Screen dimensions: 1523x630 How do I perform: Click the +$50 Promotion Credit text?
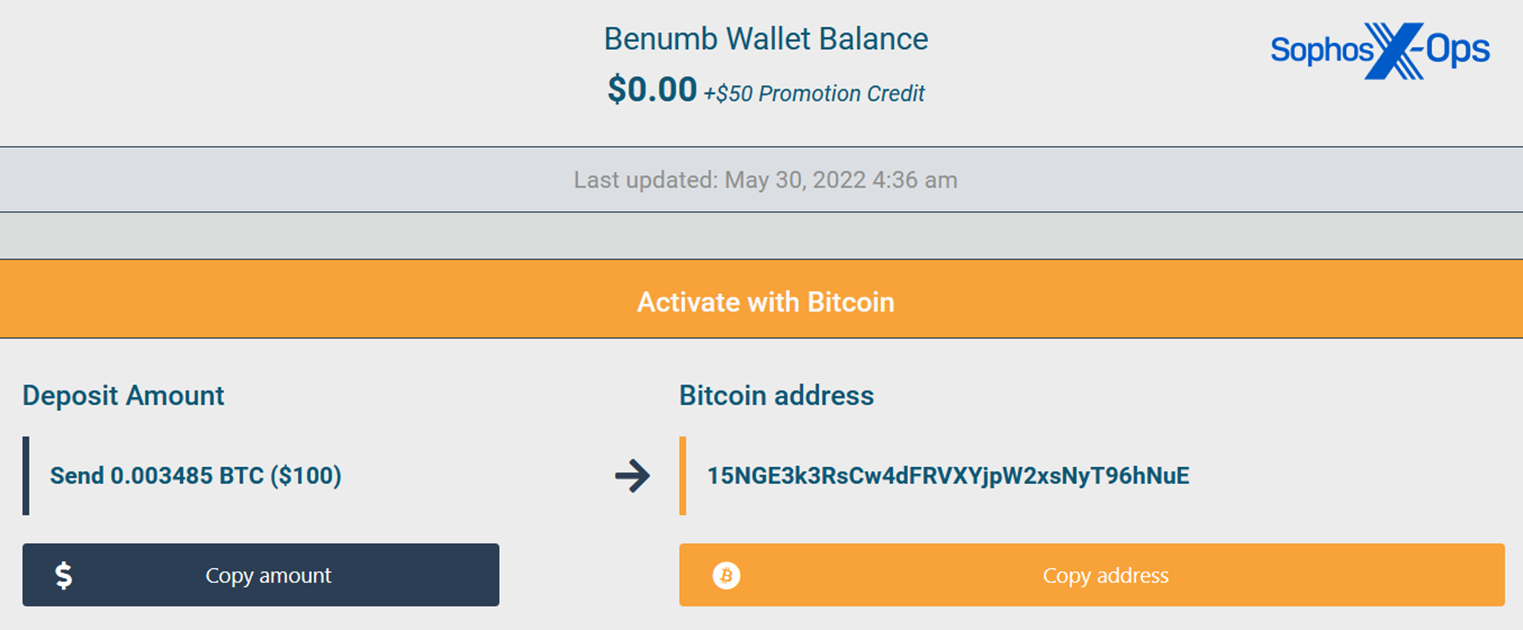tap(814, 94)
